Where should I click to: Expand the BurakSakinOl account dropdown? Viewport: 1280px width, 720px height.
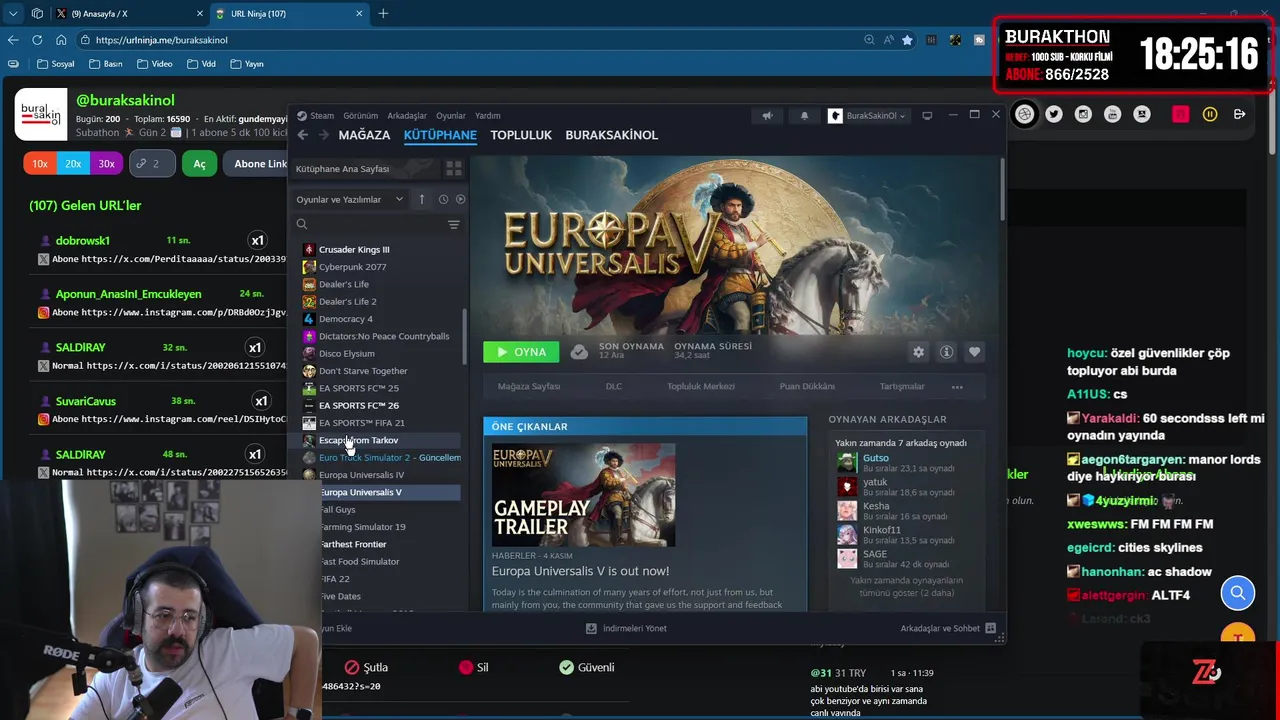867,116
